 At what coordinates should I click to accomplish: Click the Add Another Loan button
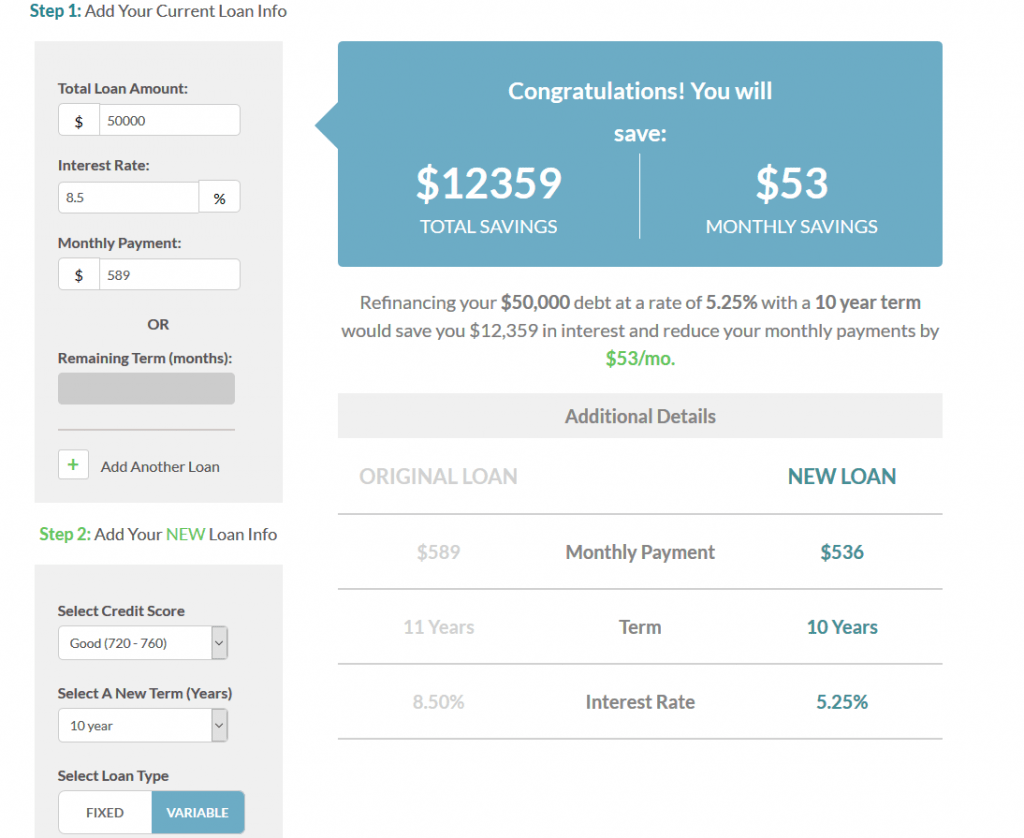[160, 465]
